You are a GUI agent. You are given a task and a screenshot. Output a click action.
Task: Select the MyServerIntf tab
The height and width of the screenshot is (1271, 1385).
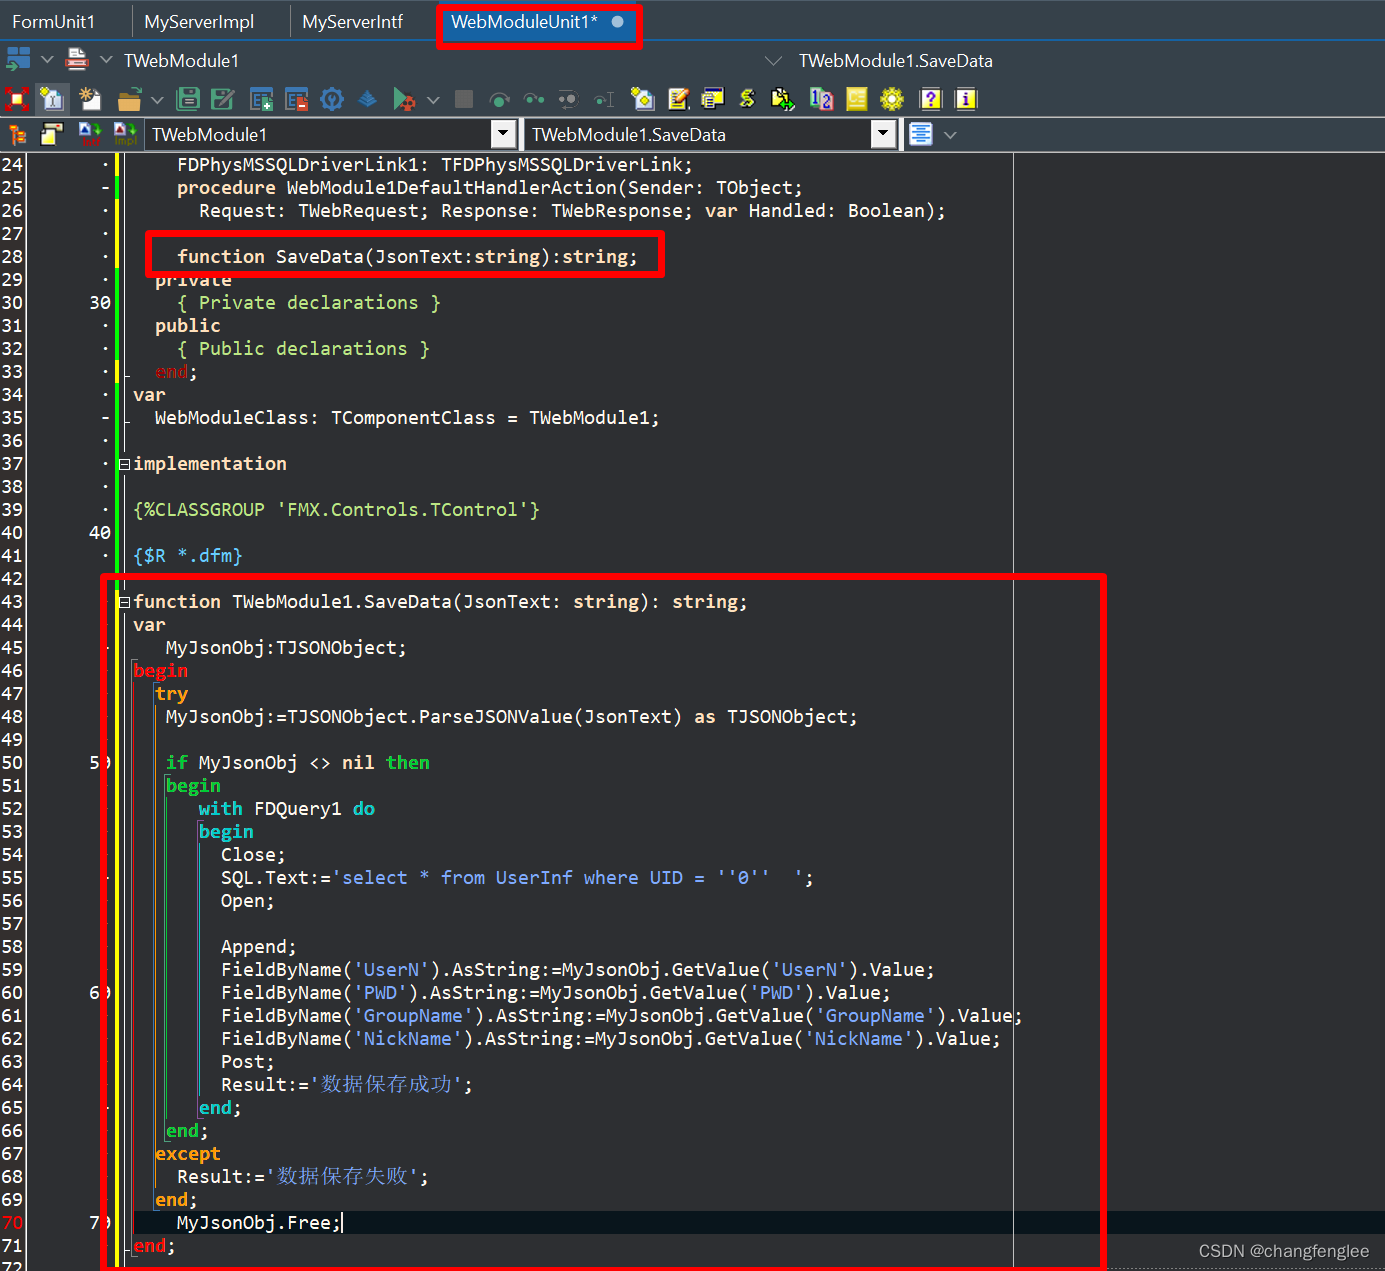pyautogui.click(x=352, y=21)
